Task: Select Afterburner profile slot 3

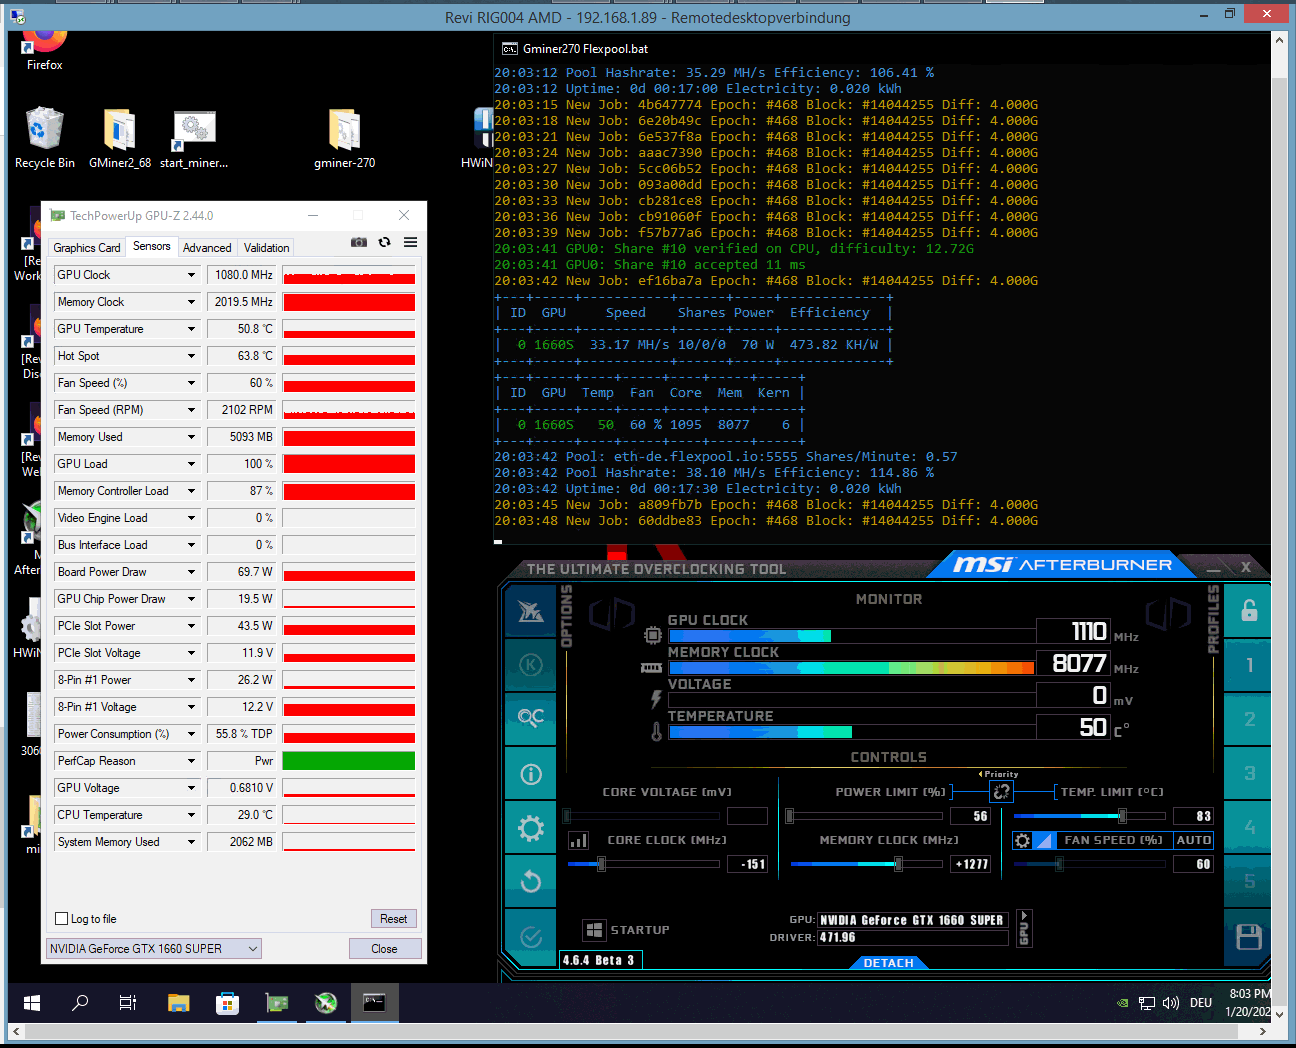Action: coord(1249,773)
